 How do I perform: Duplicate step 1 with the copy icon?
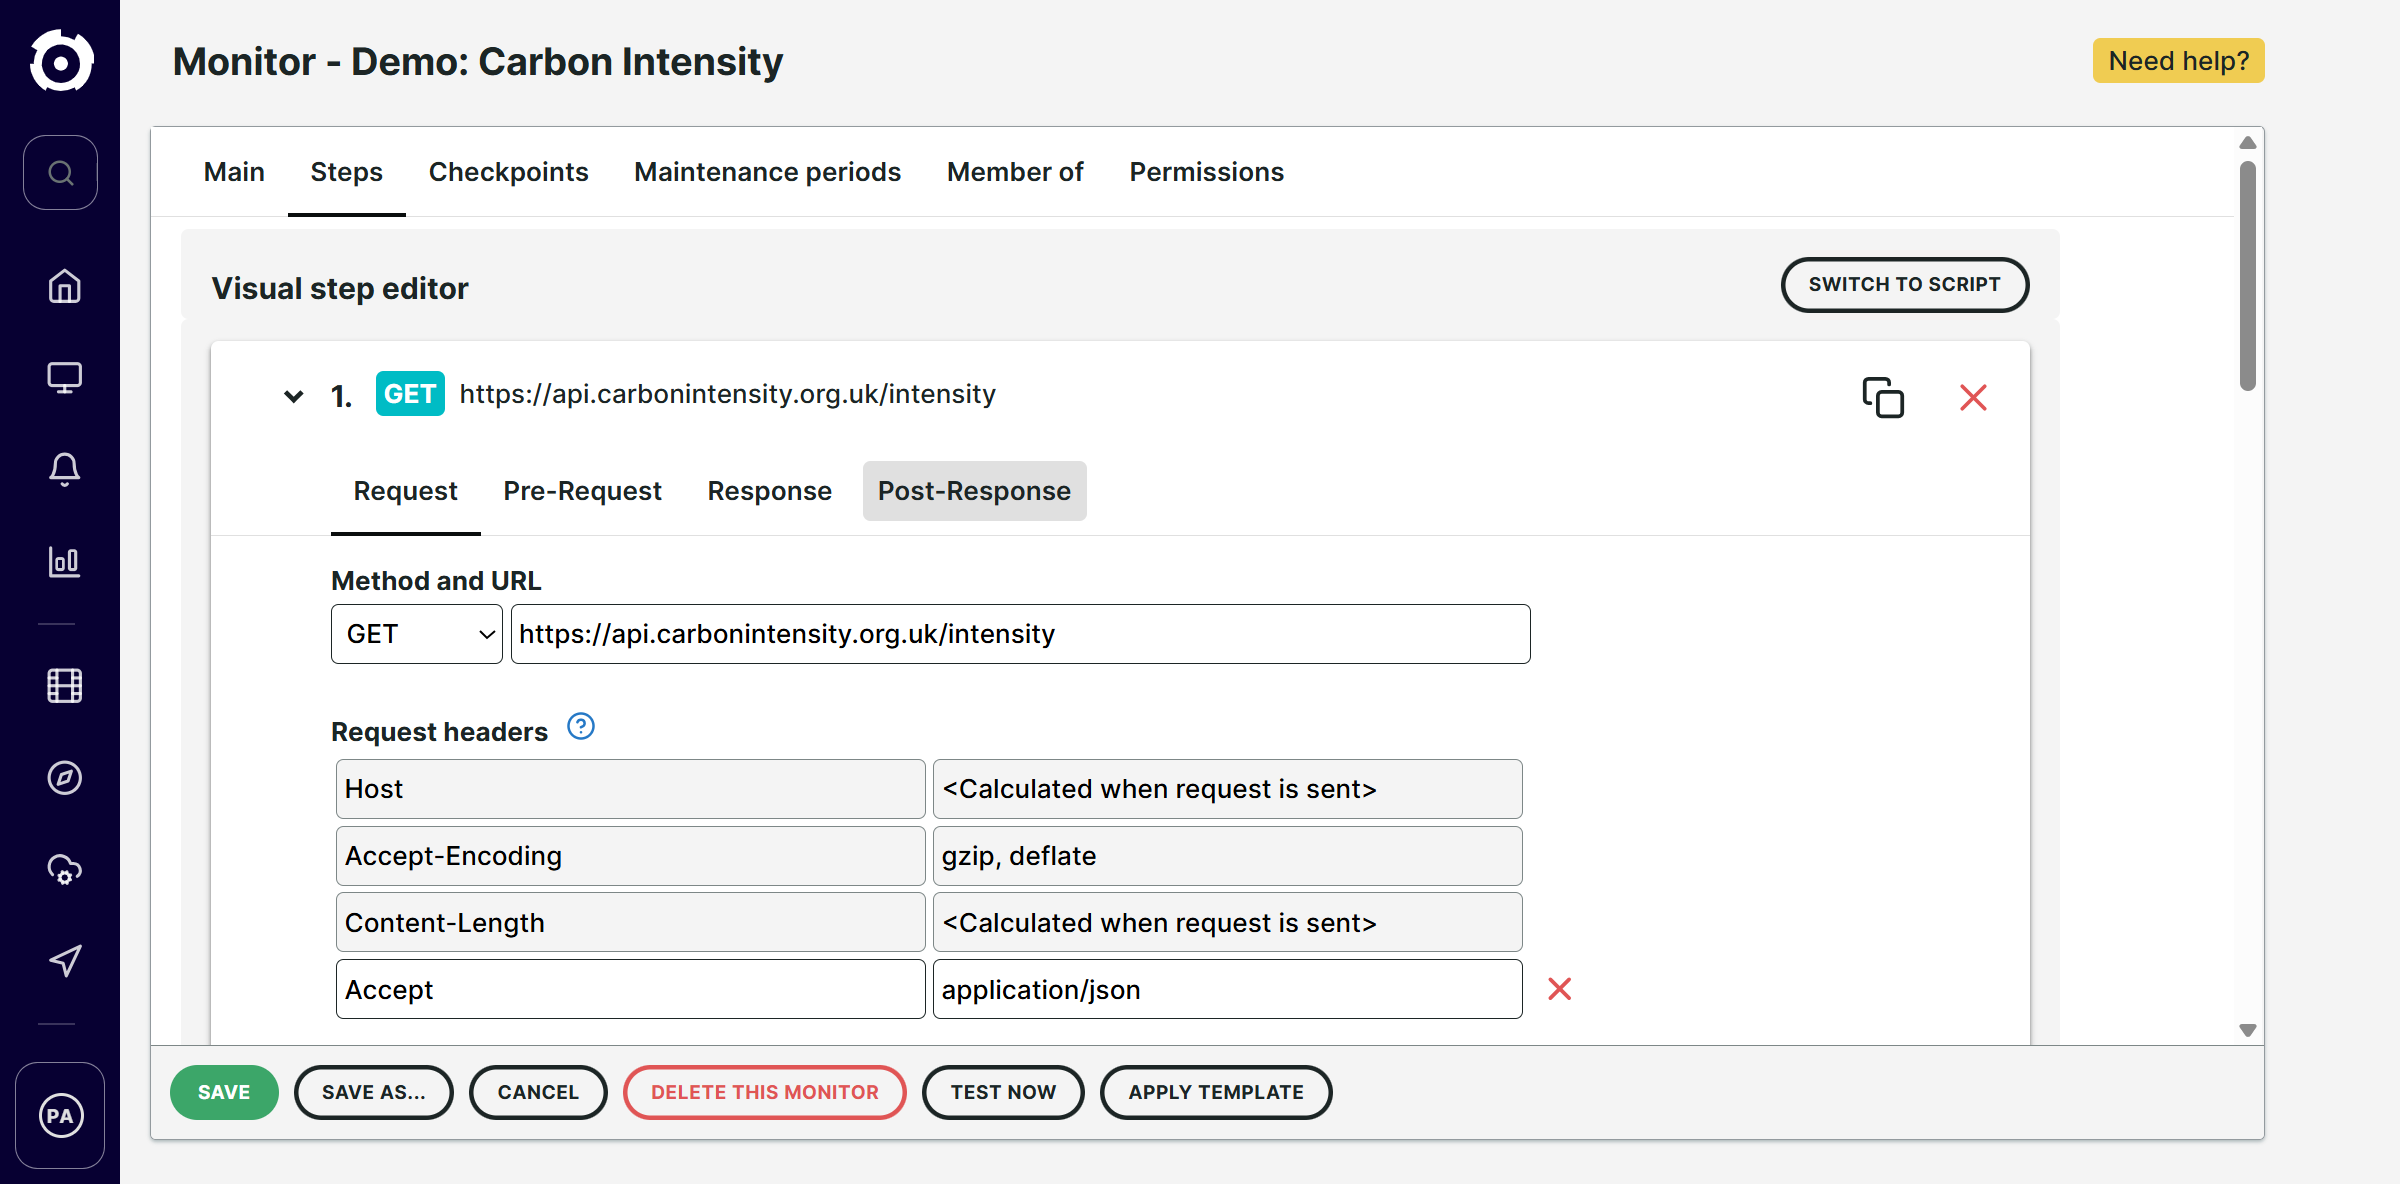(1882, 397)
